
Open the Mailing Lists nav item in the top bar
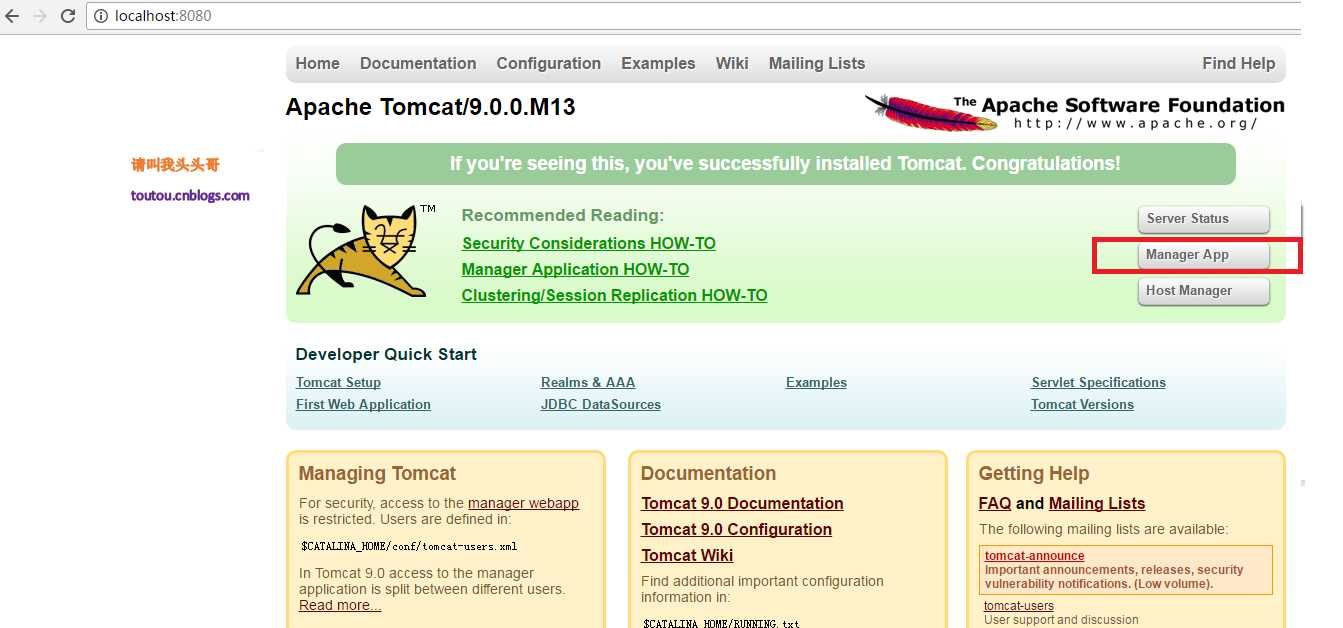[x=817, y=63]
